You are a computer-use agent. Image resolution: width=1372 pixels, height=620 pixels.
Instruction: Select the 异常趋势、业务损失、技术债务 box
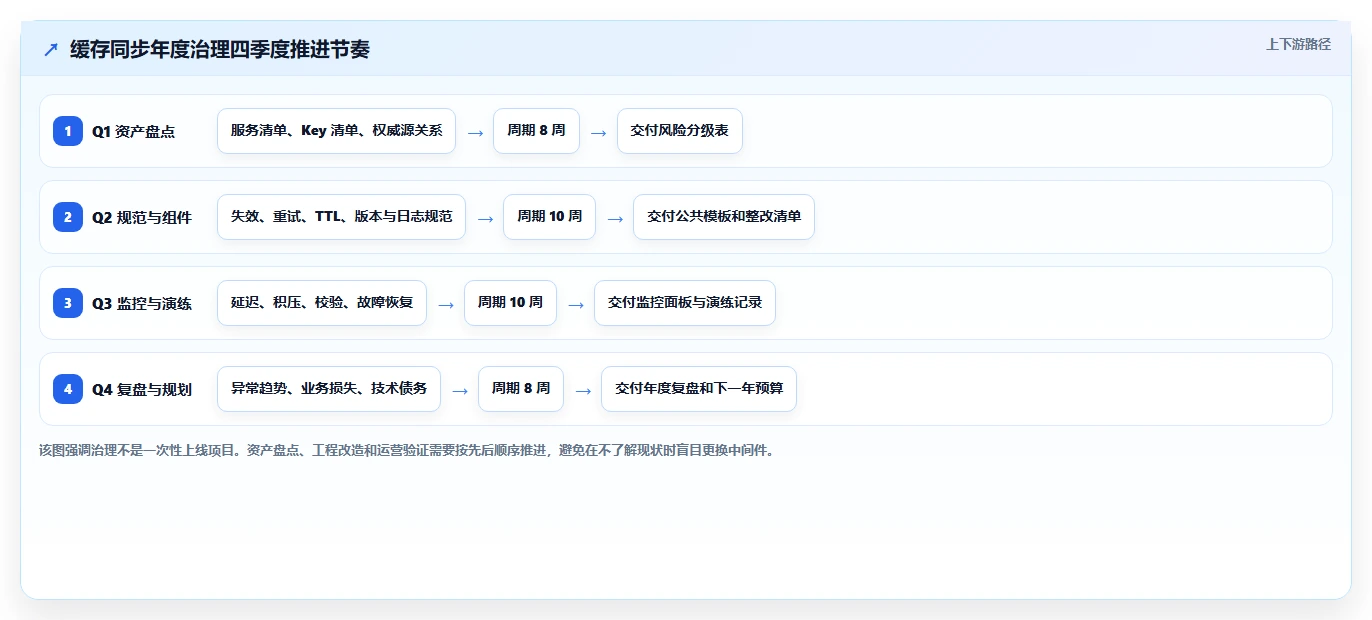[329, 389]
